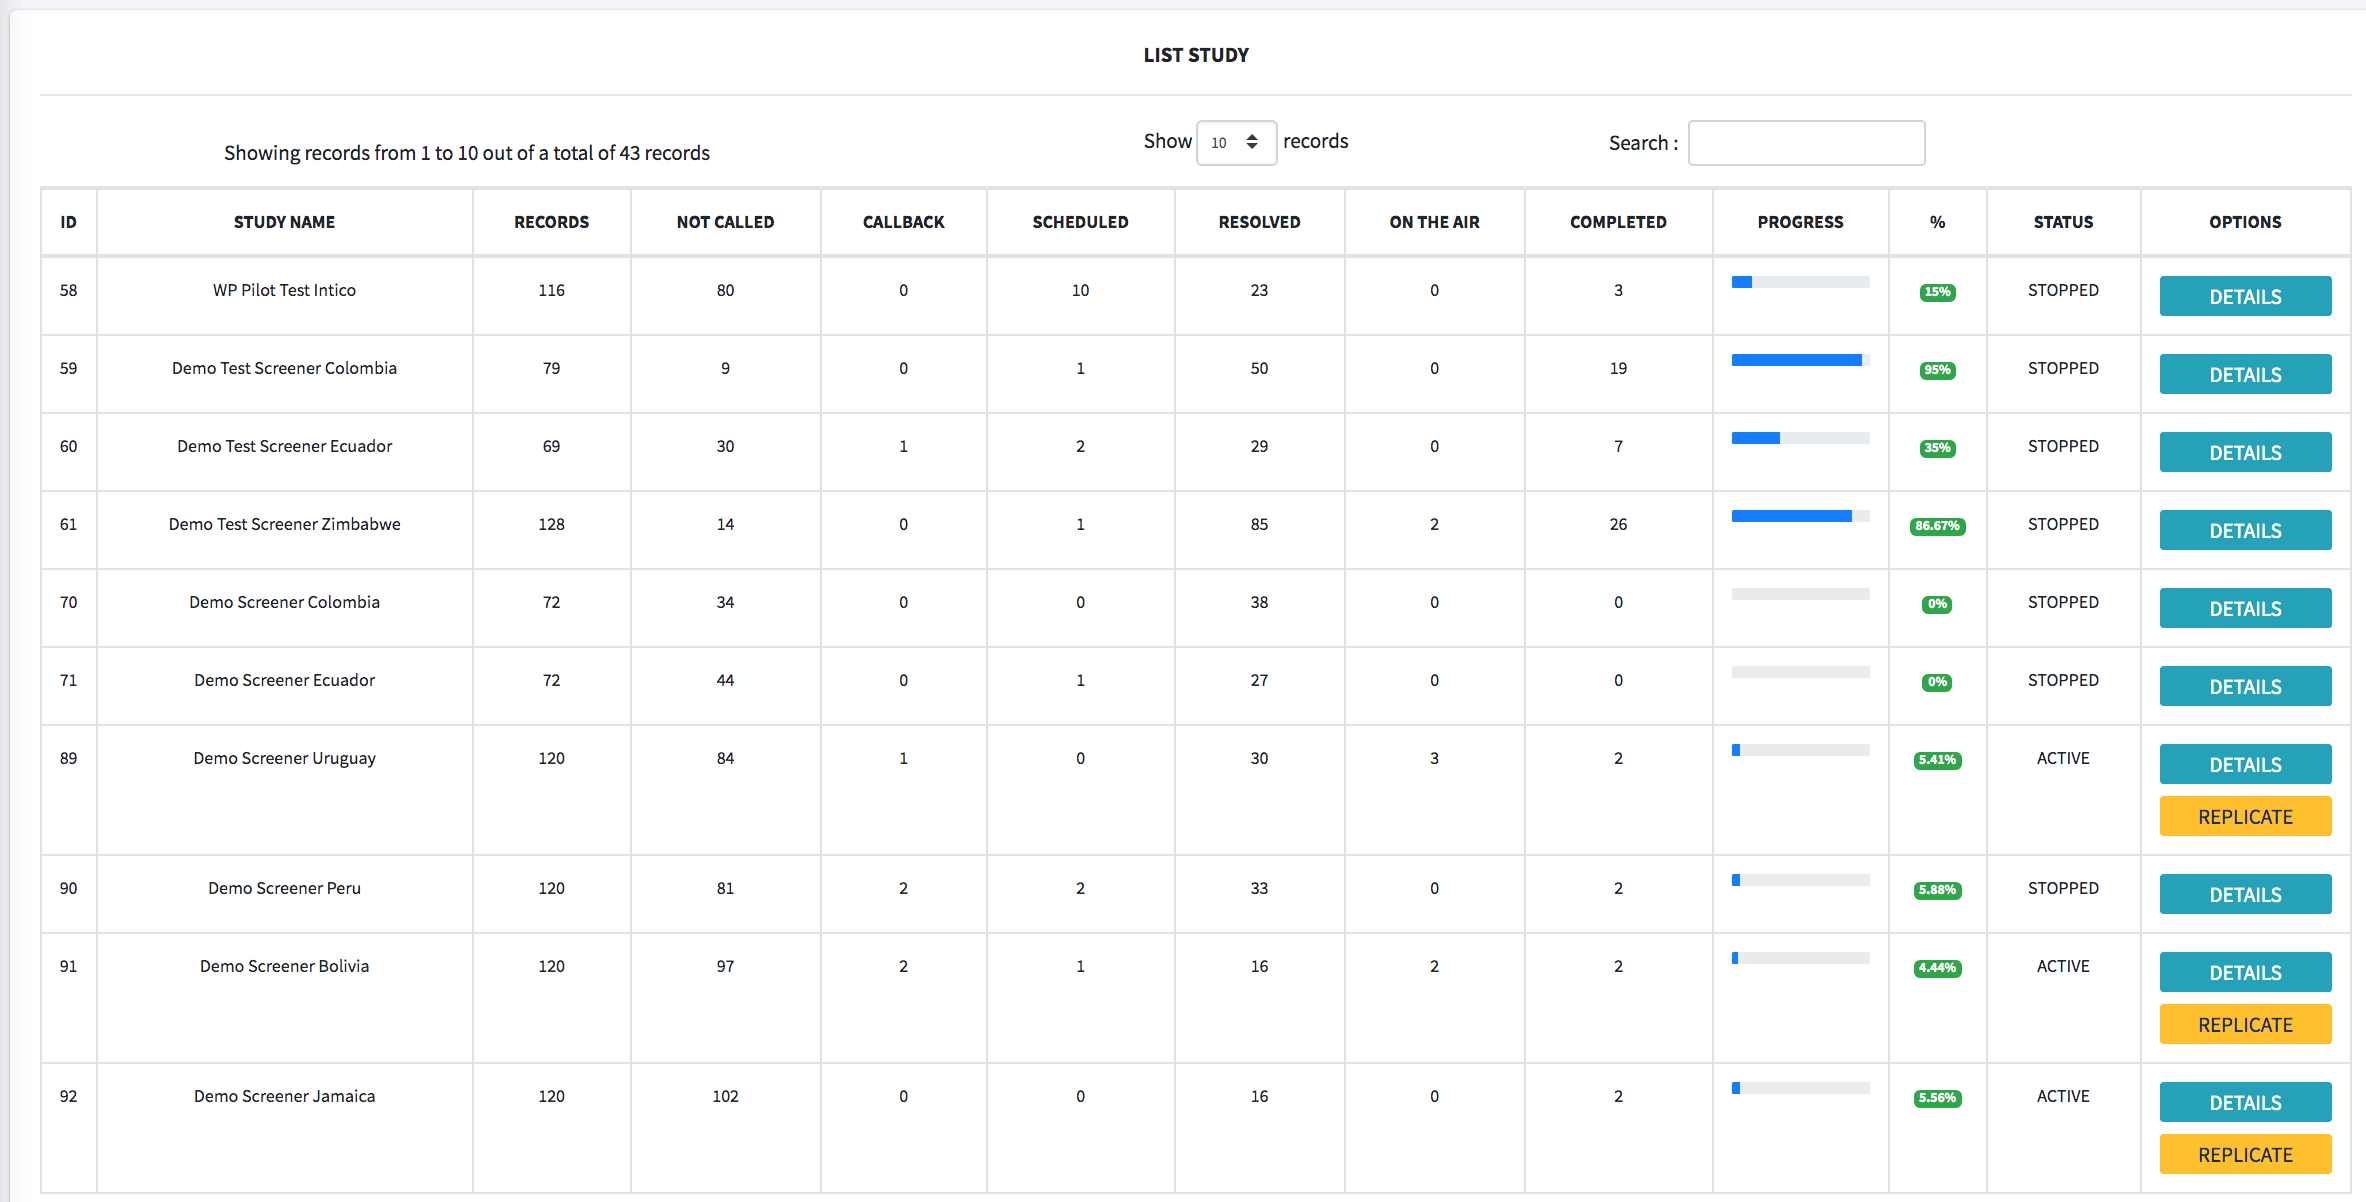Sort by the NOT CALLED column header
This screenshot has height=1202, width=2366.
point(725,222)
